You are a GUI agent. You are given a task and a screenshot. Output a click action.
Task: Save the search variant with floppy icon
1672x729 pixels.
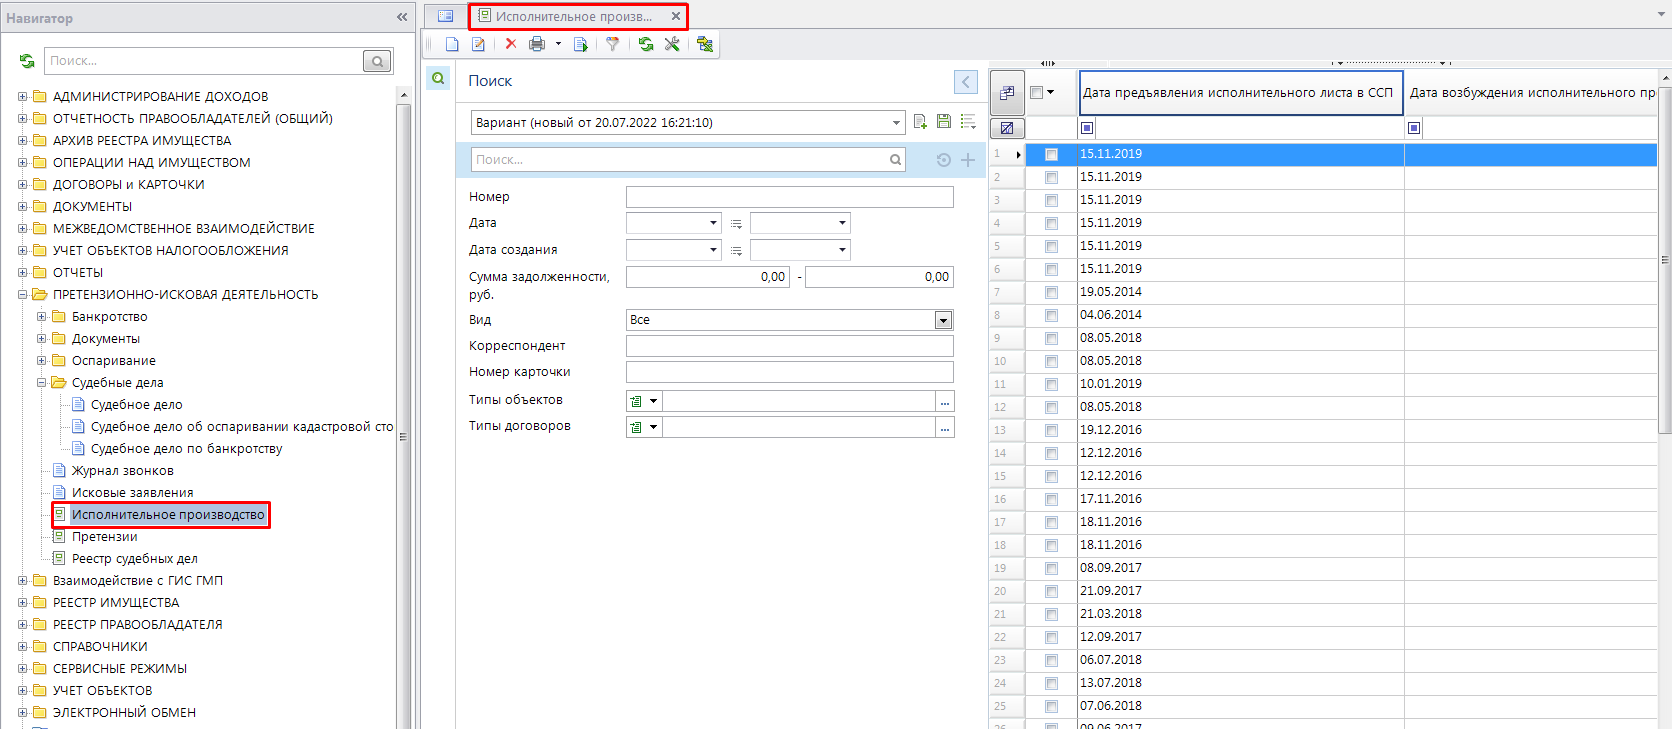coord(944,122)
